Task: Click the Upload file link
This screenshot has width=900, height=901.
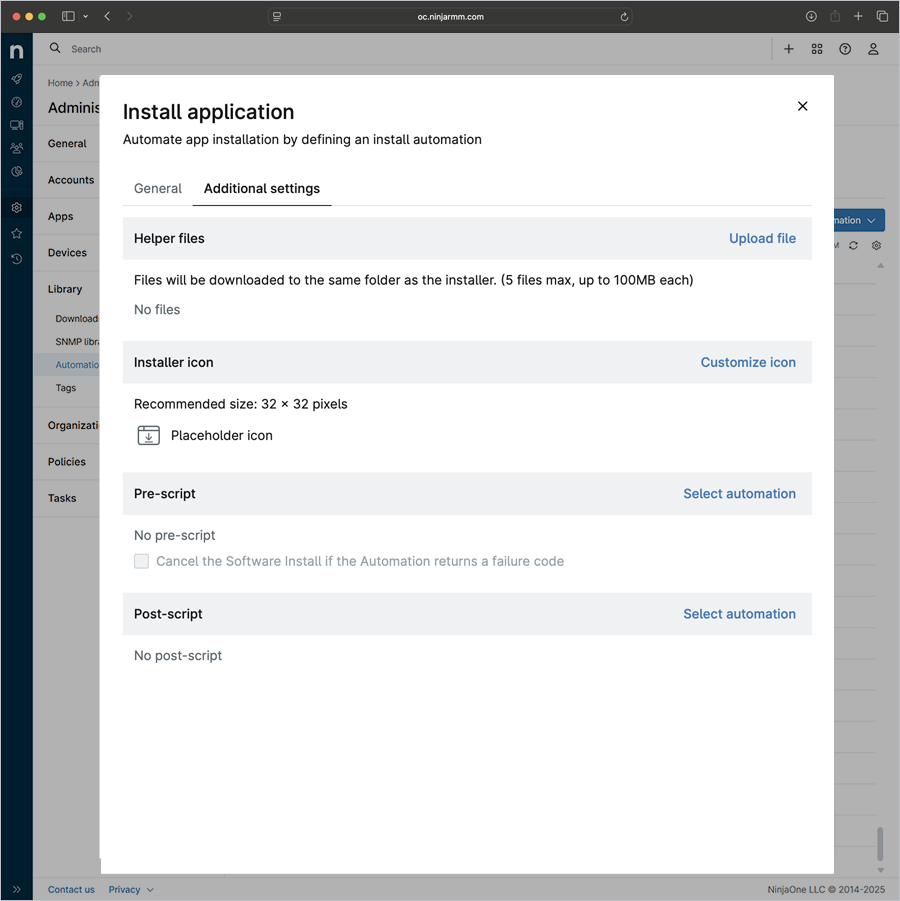Action: (x=762, y=238)
